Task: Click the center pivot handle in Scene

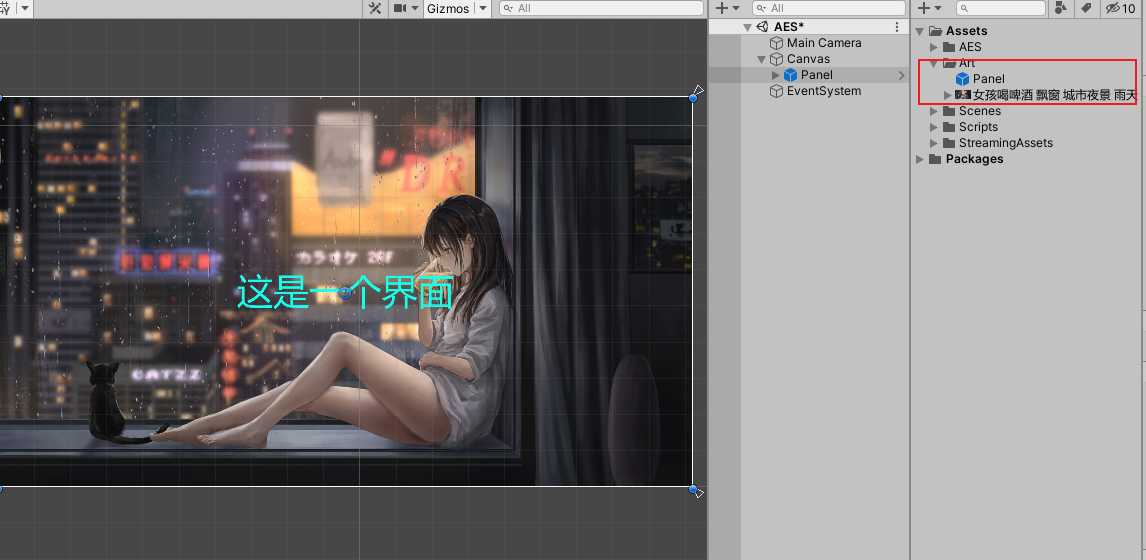Action: coord(346,292)
